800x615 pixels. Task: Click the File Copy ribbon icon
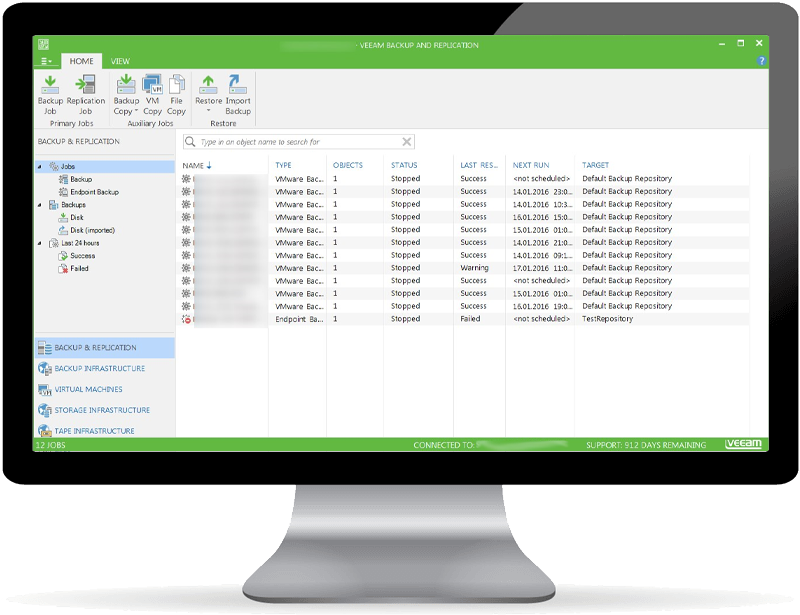click(x=177, y=84)
